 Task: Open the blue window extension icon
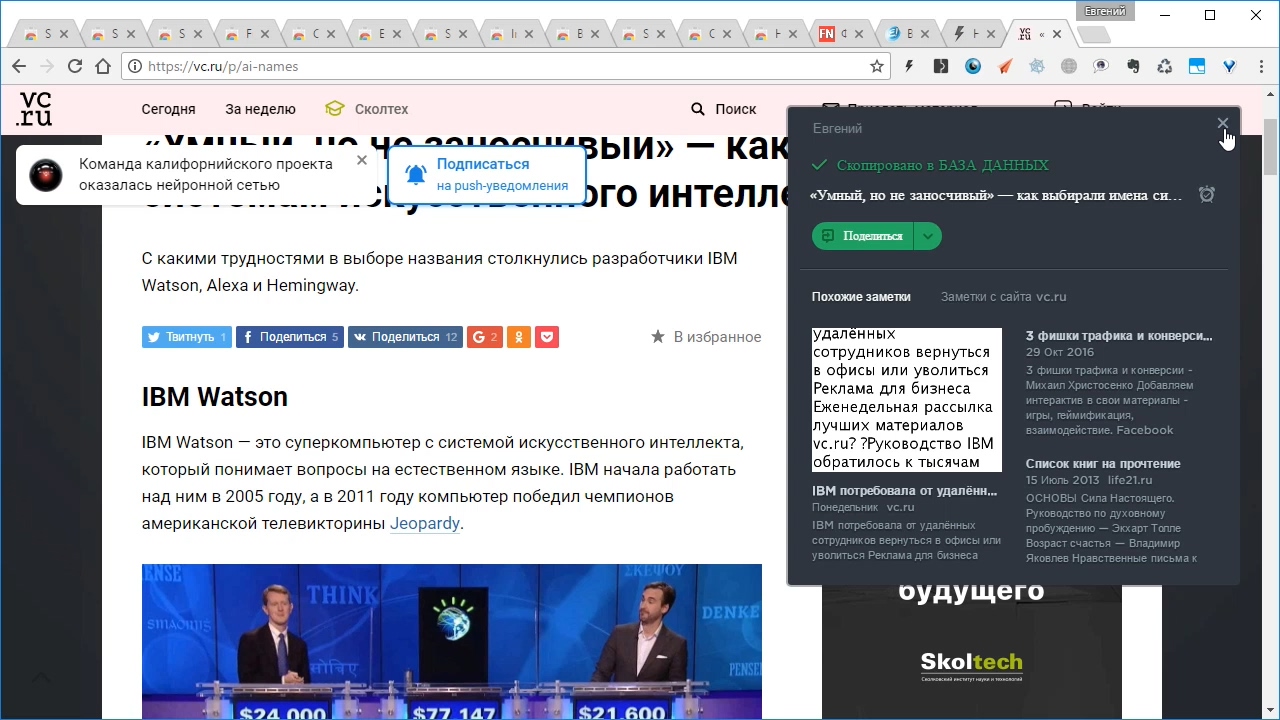click(1197, 66)
